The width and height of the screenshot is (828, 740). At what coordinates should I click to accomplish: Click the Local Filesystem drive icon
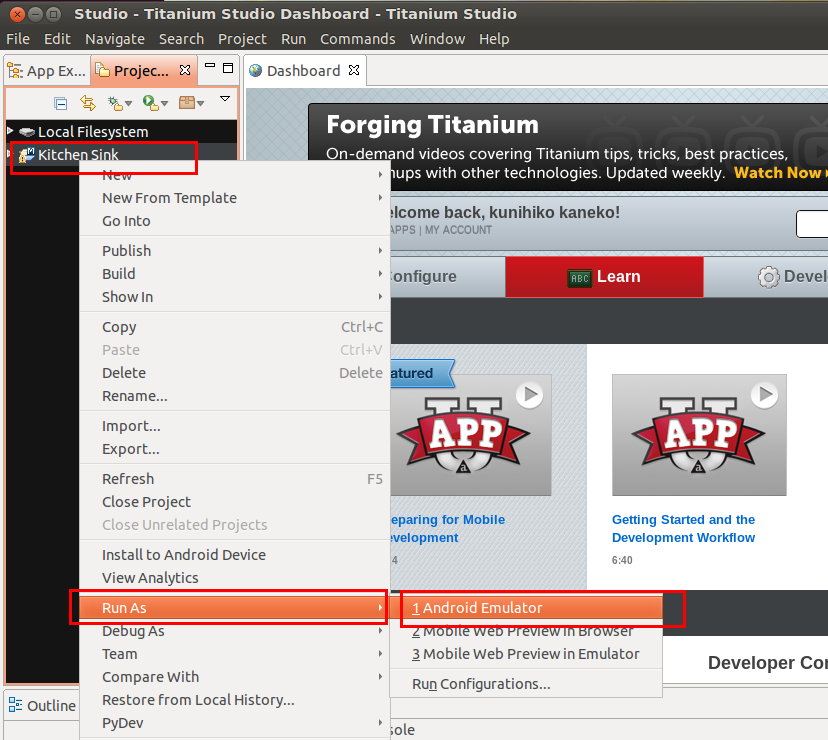[26, 132]
